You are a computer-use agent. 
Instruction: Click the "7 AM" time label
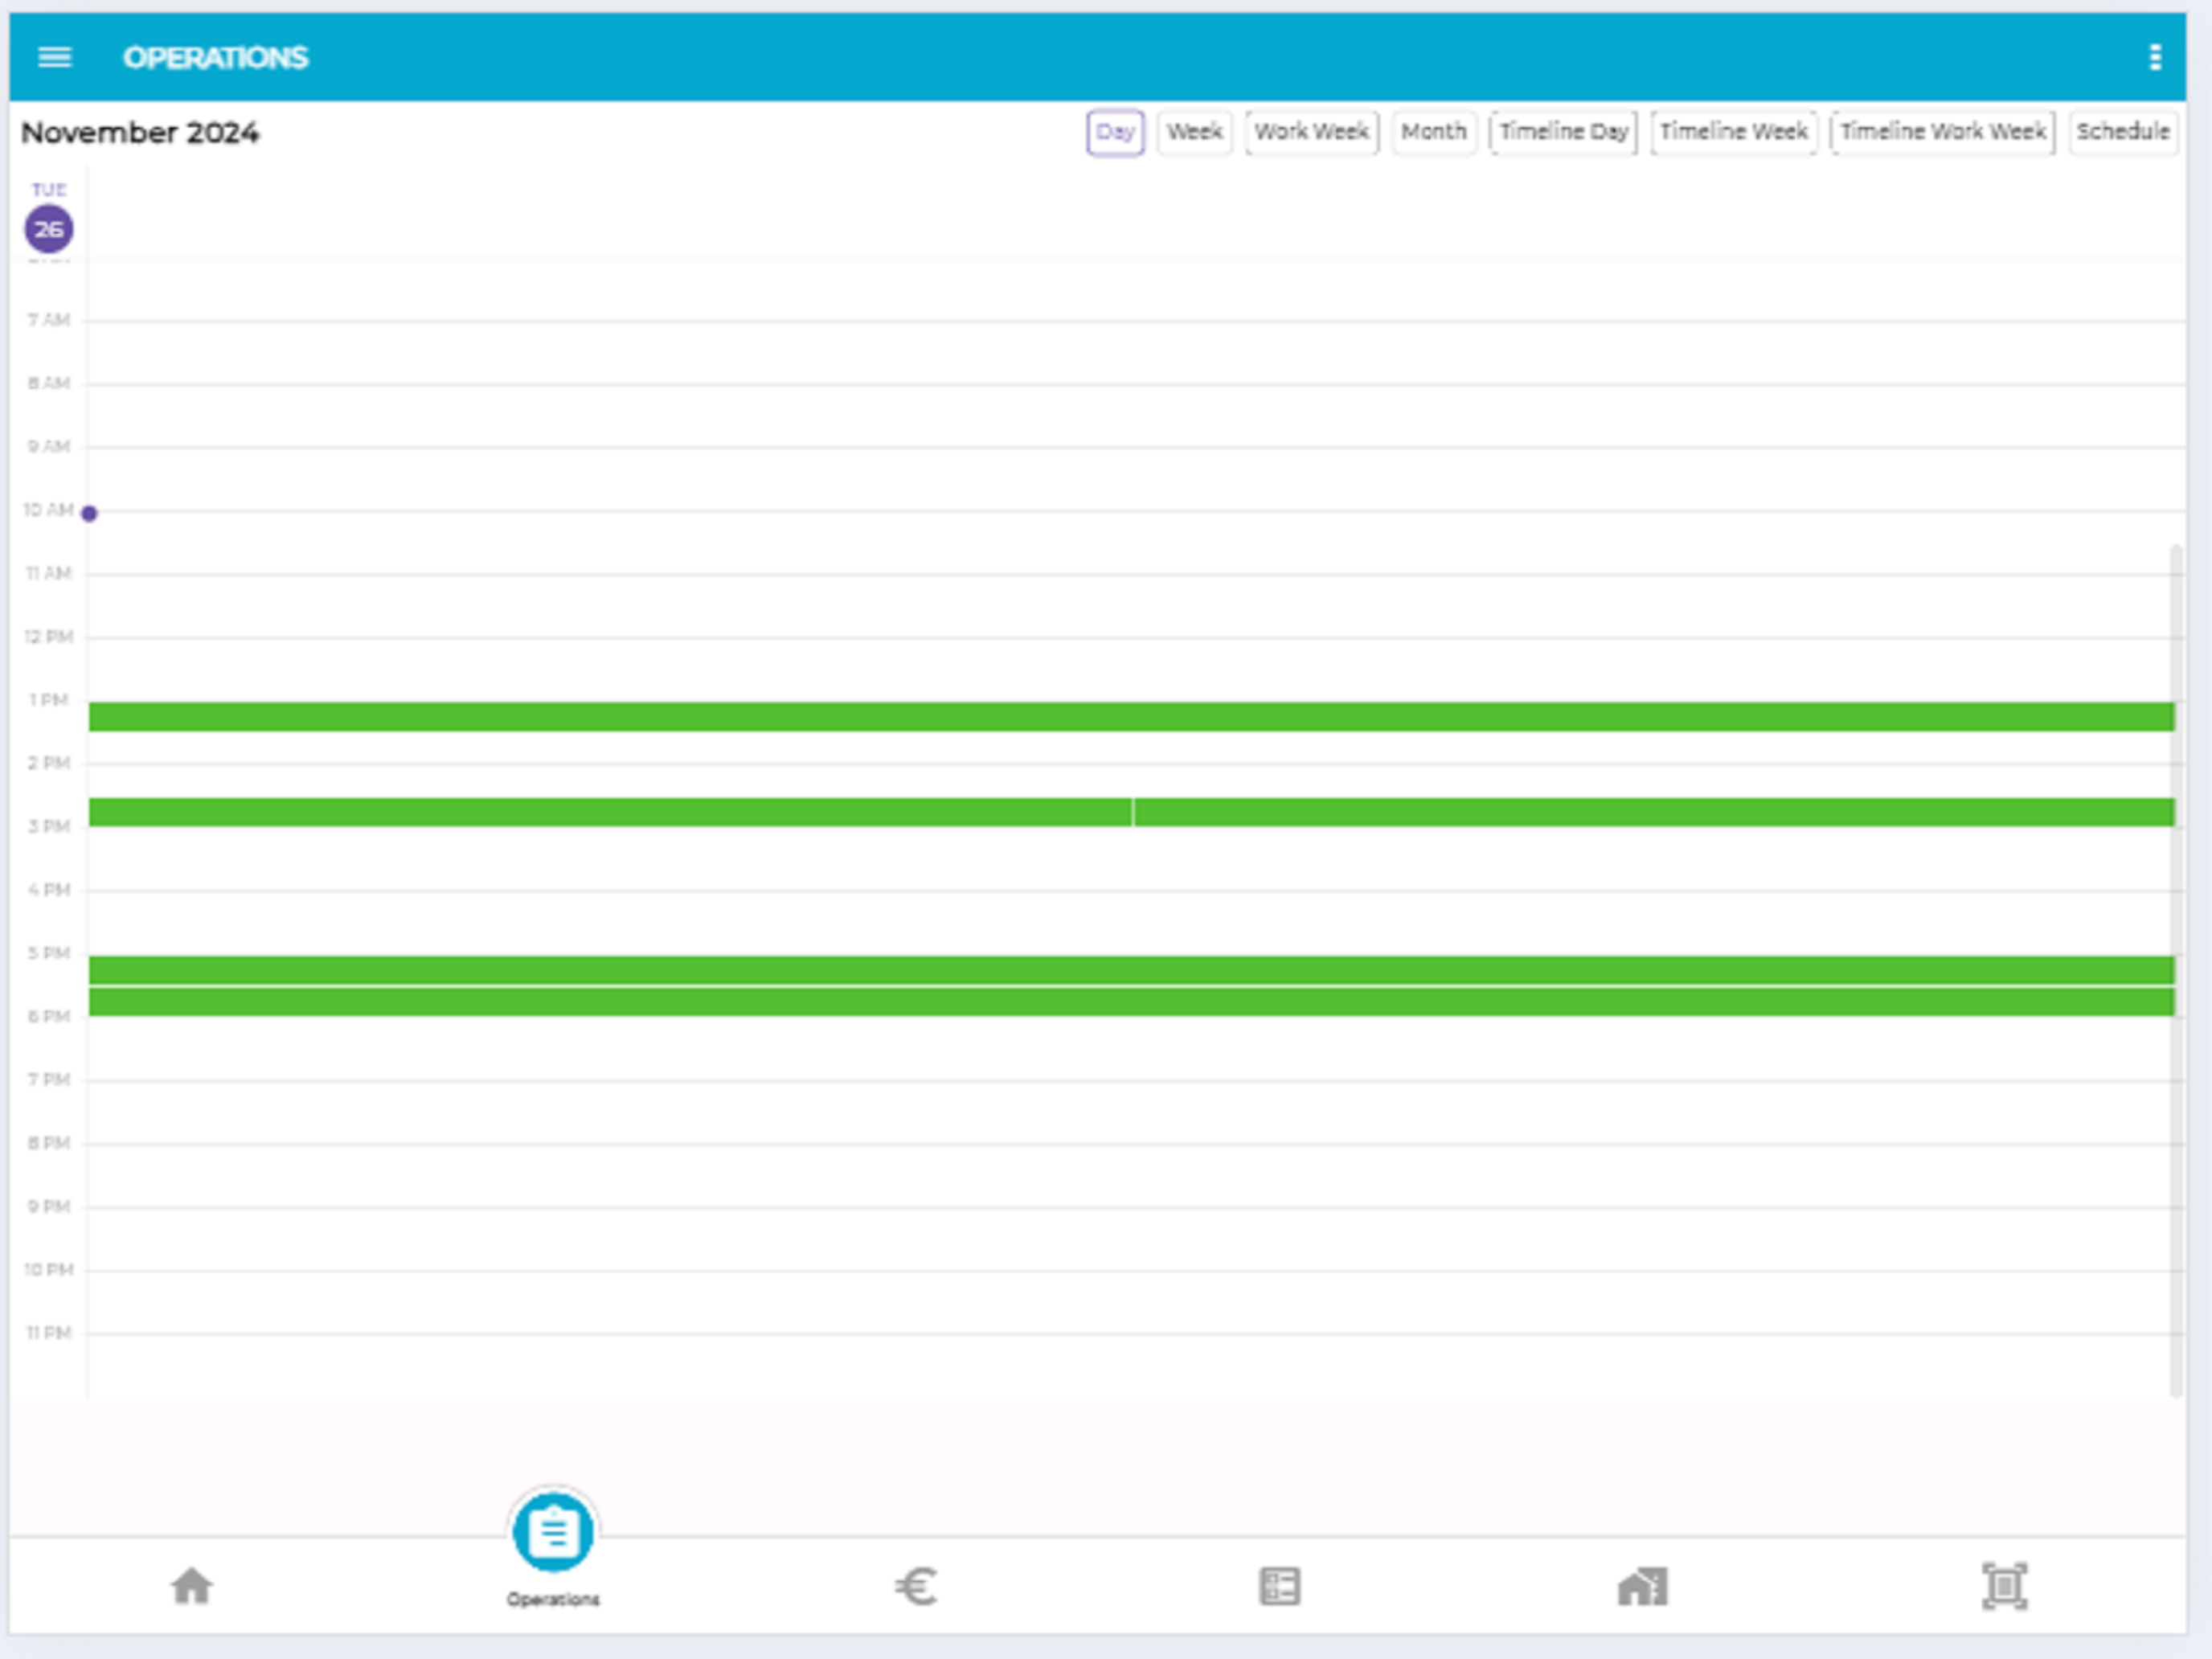tap(49, 320)
